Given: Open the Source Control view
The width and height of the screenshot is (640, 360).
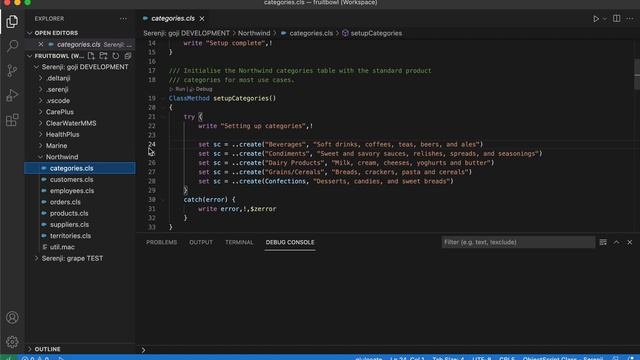Looking at the screenshot, I should click(x=12, y=71).
